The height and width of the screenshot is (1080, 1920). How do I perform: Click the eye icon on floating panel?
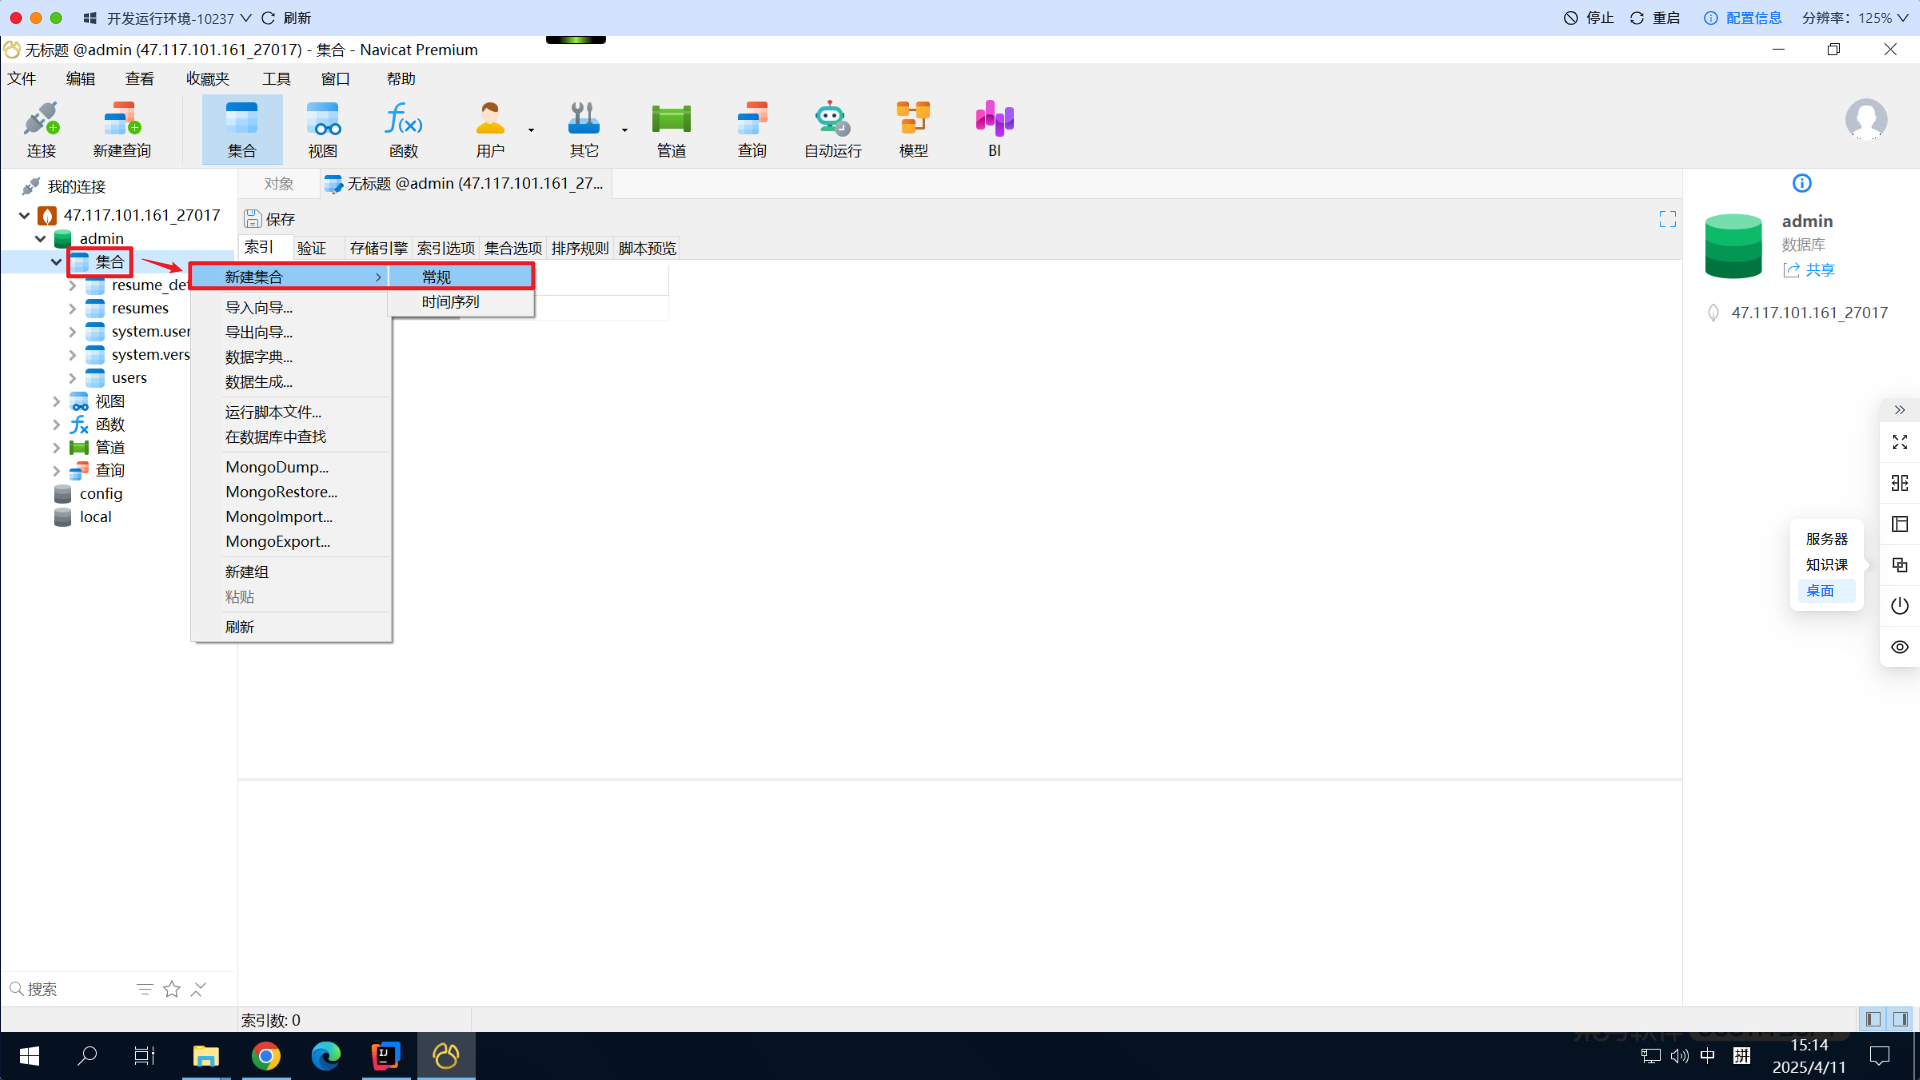pyautogui.click(x=1900, y=647)
